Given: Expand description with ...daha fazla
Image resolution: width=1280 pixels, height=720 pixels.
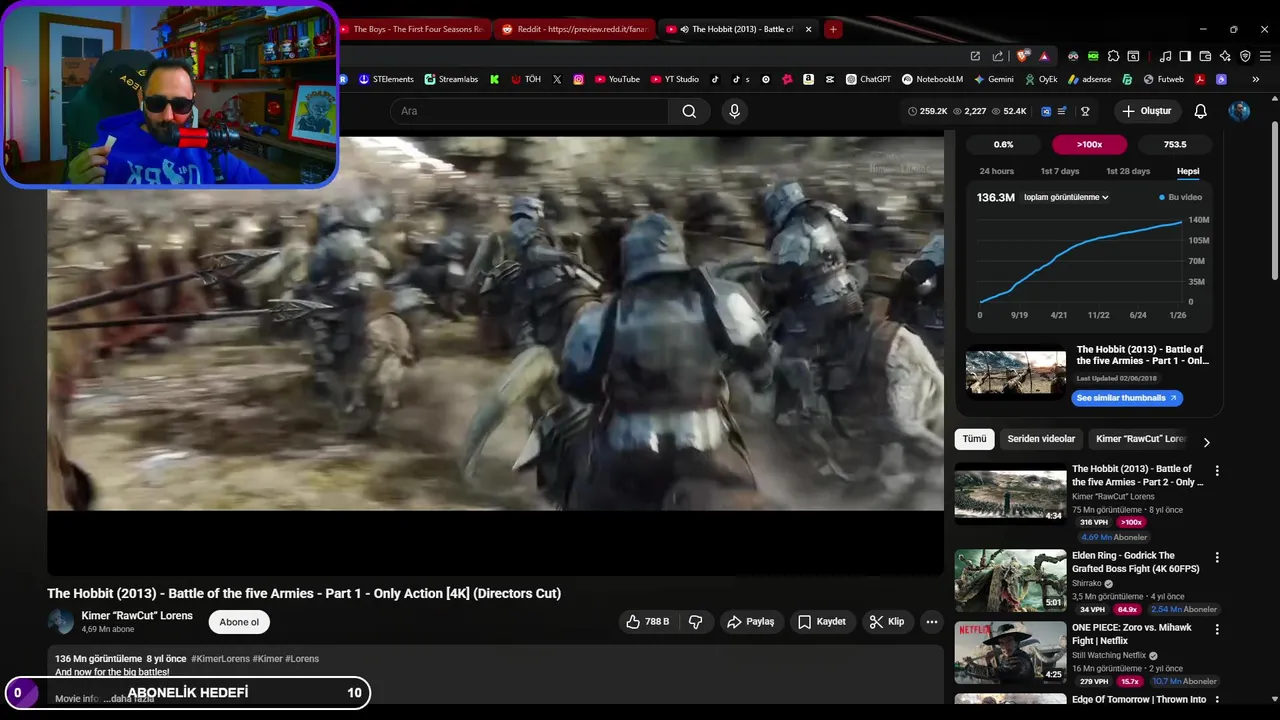Looking at the screenshot, I should click(129, 699).
